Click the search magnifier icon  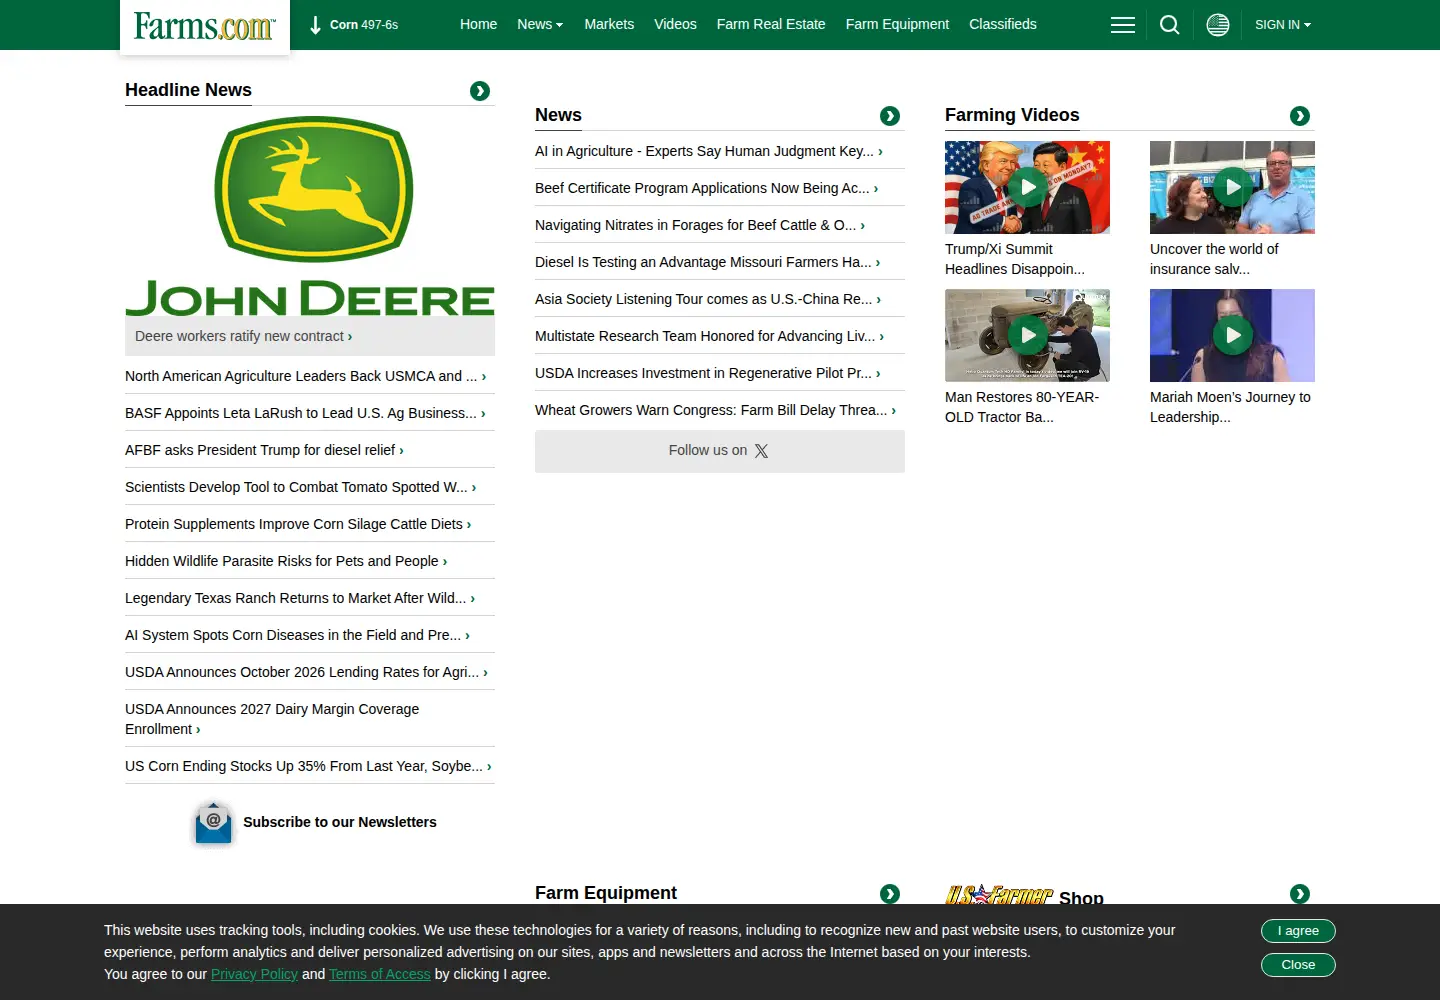point(1169,25)
